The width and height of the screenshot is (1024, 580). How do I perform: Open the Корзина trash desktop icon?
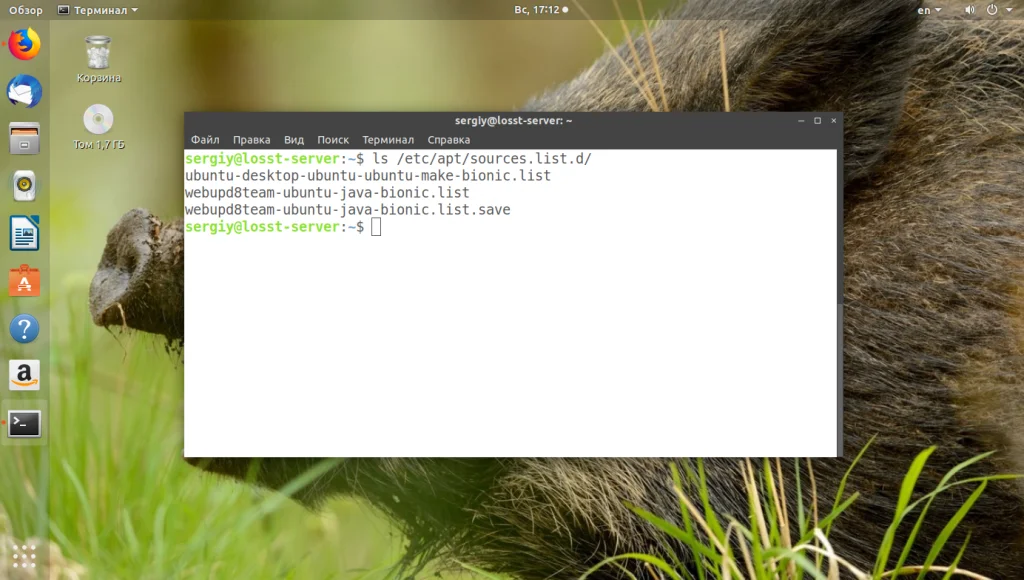click(98, 59)
